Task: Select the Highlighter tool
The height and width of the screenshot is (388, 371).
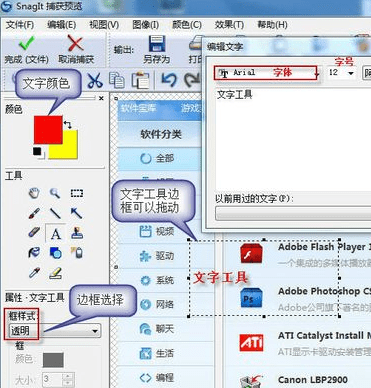Action: coord(56,273)
